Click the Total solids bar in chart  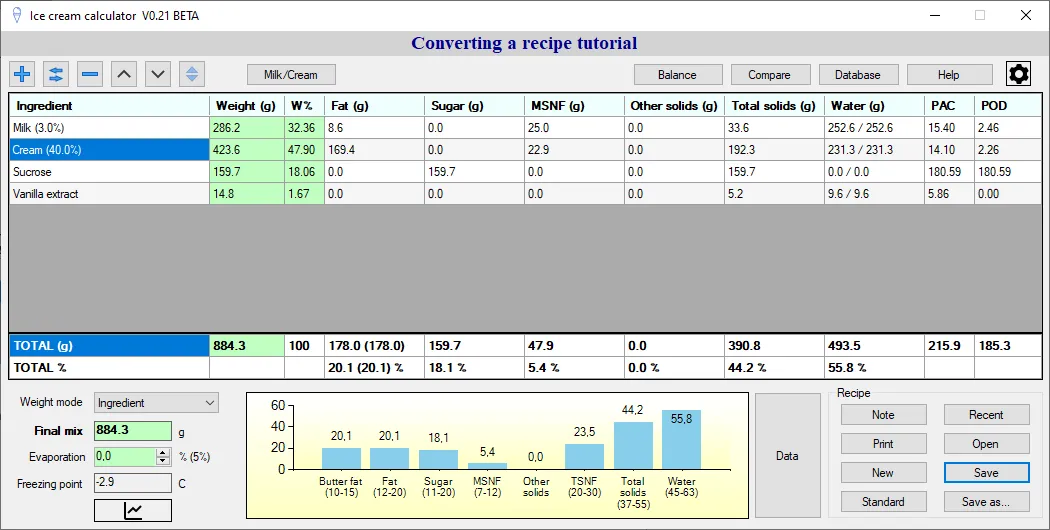[x=633, y=446]
